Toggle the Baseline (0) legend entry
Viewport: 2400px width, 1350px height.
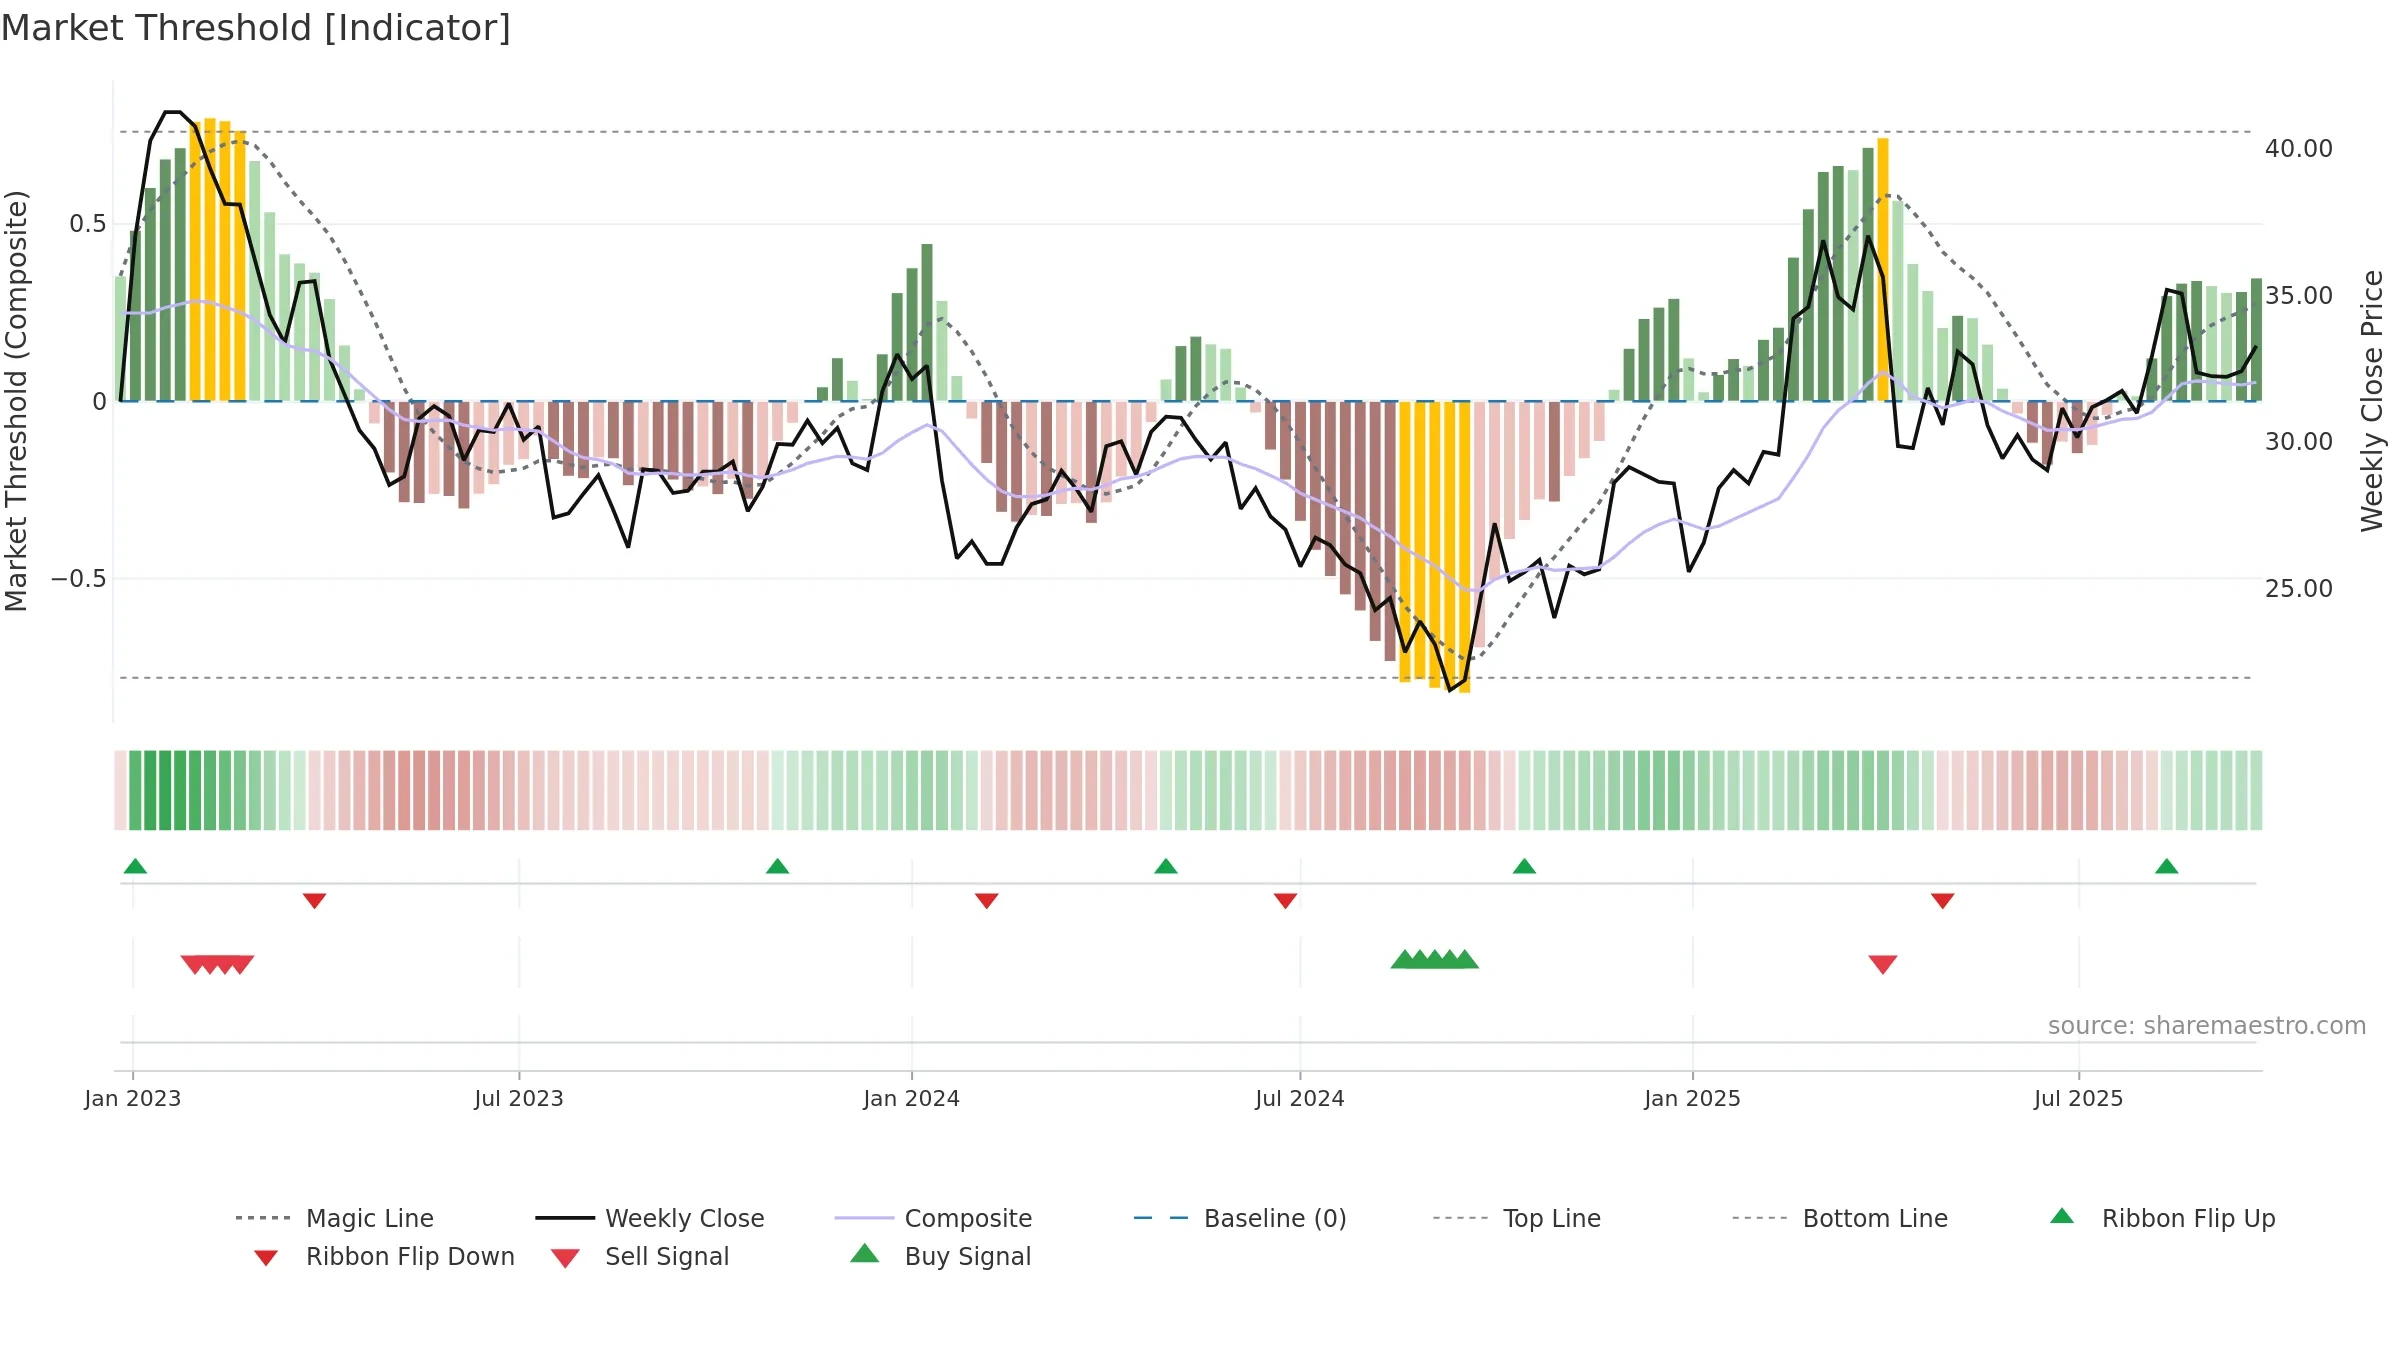(1240, 1218)
